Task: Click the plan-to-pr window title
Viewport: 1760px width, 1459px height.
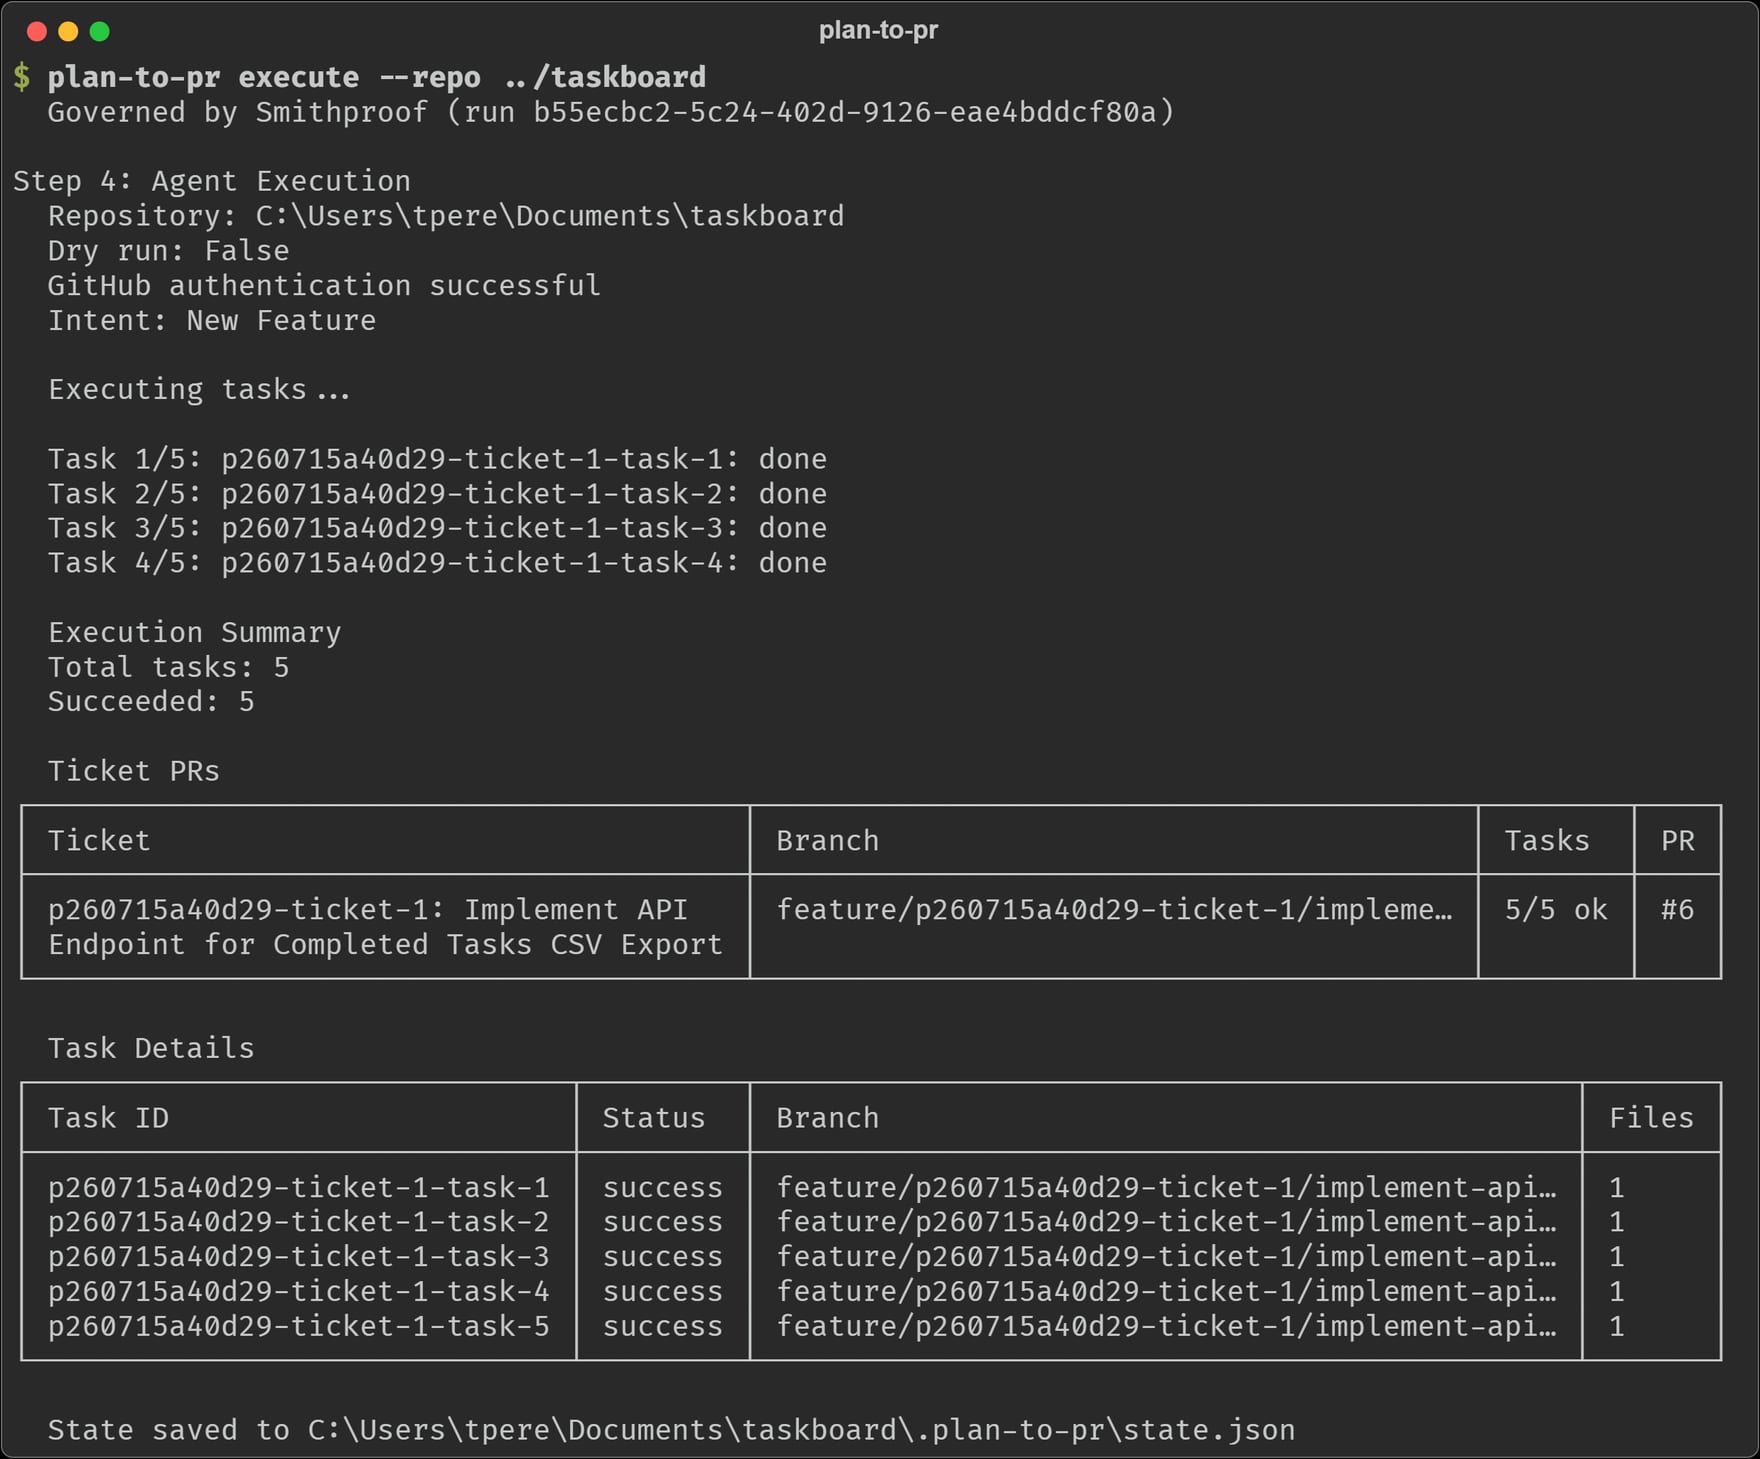Action: tap(878, 30)
